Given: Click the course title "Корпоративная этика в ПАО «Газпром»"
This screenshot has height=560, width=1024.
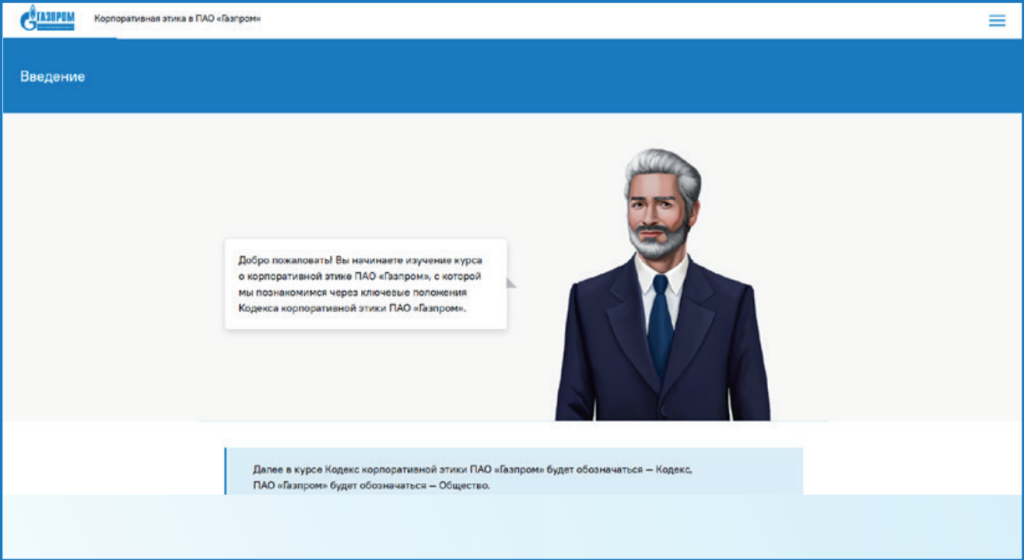Looking at the screenshot, I should 177,19.
